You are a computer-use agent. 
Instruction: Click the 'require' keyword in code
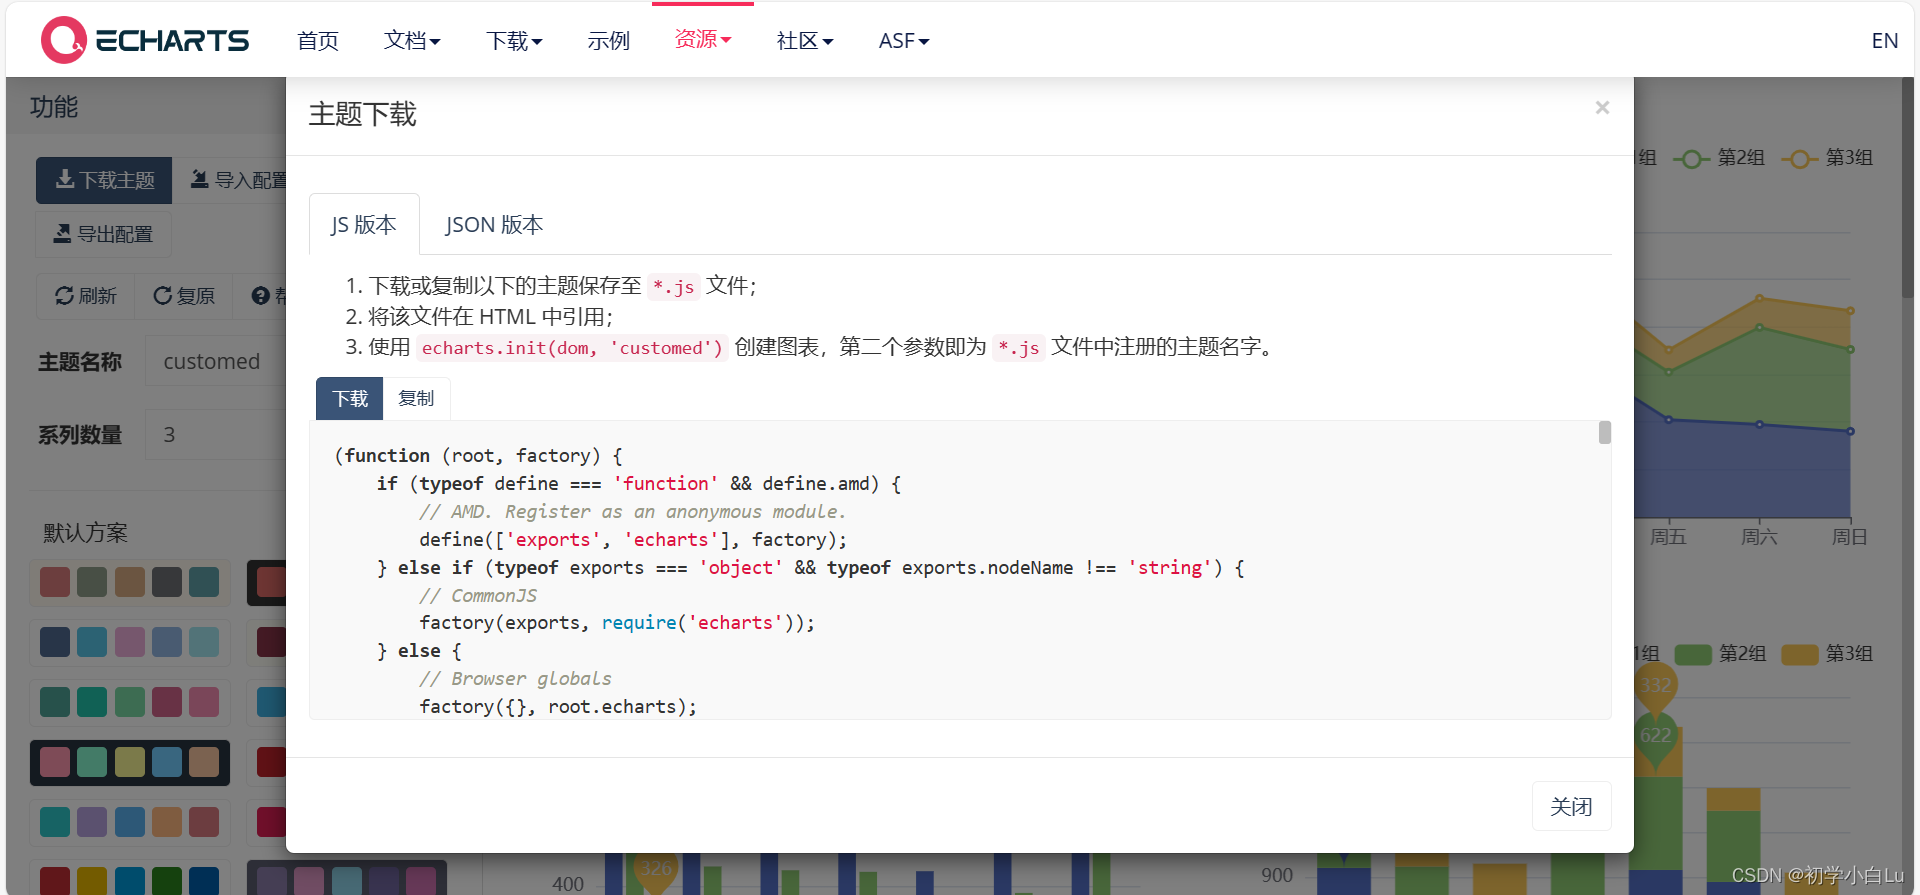point(639,622)
